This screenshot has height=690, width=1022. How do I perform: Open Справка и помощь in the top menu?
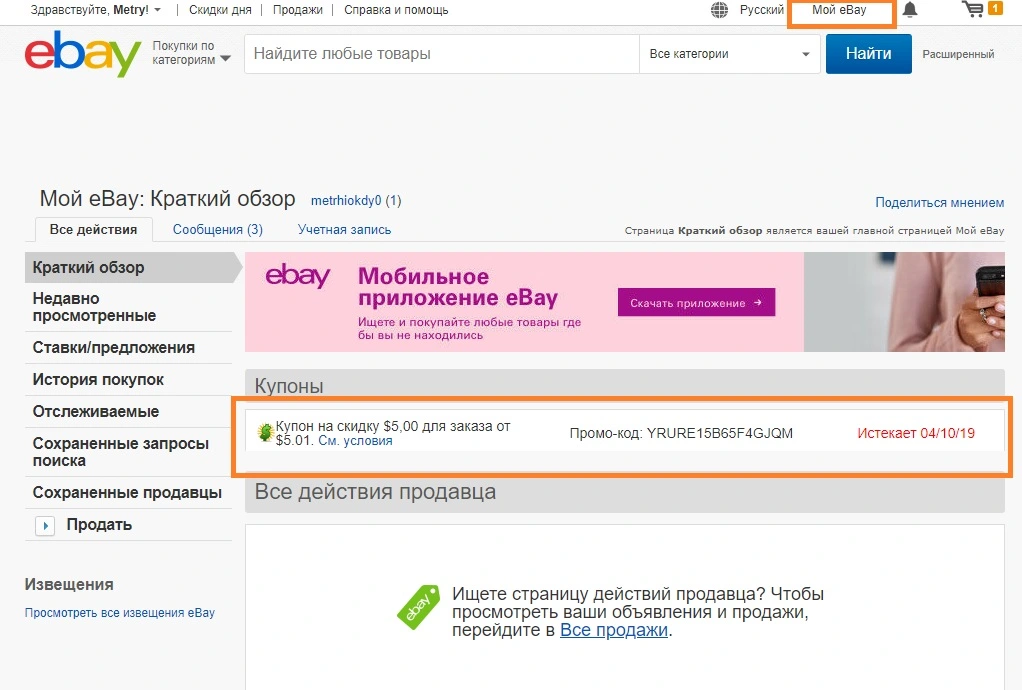coord(396,10)
